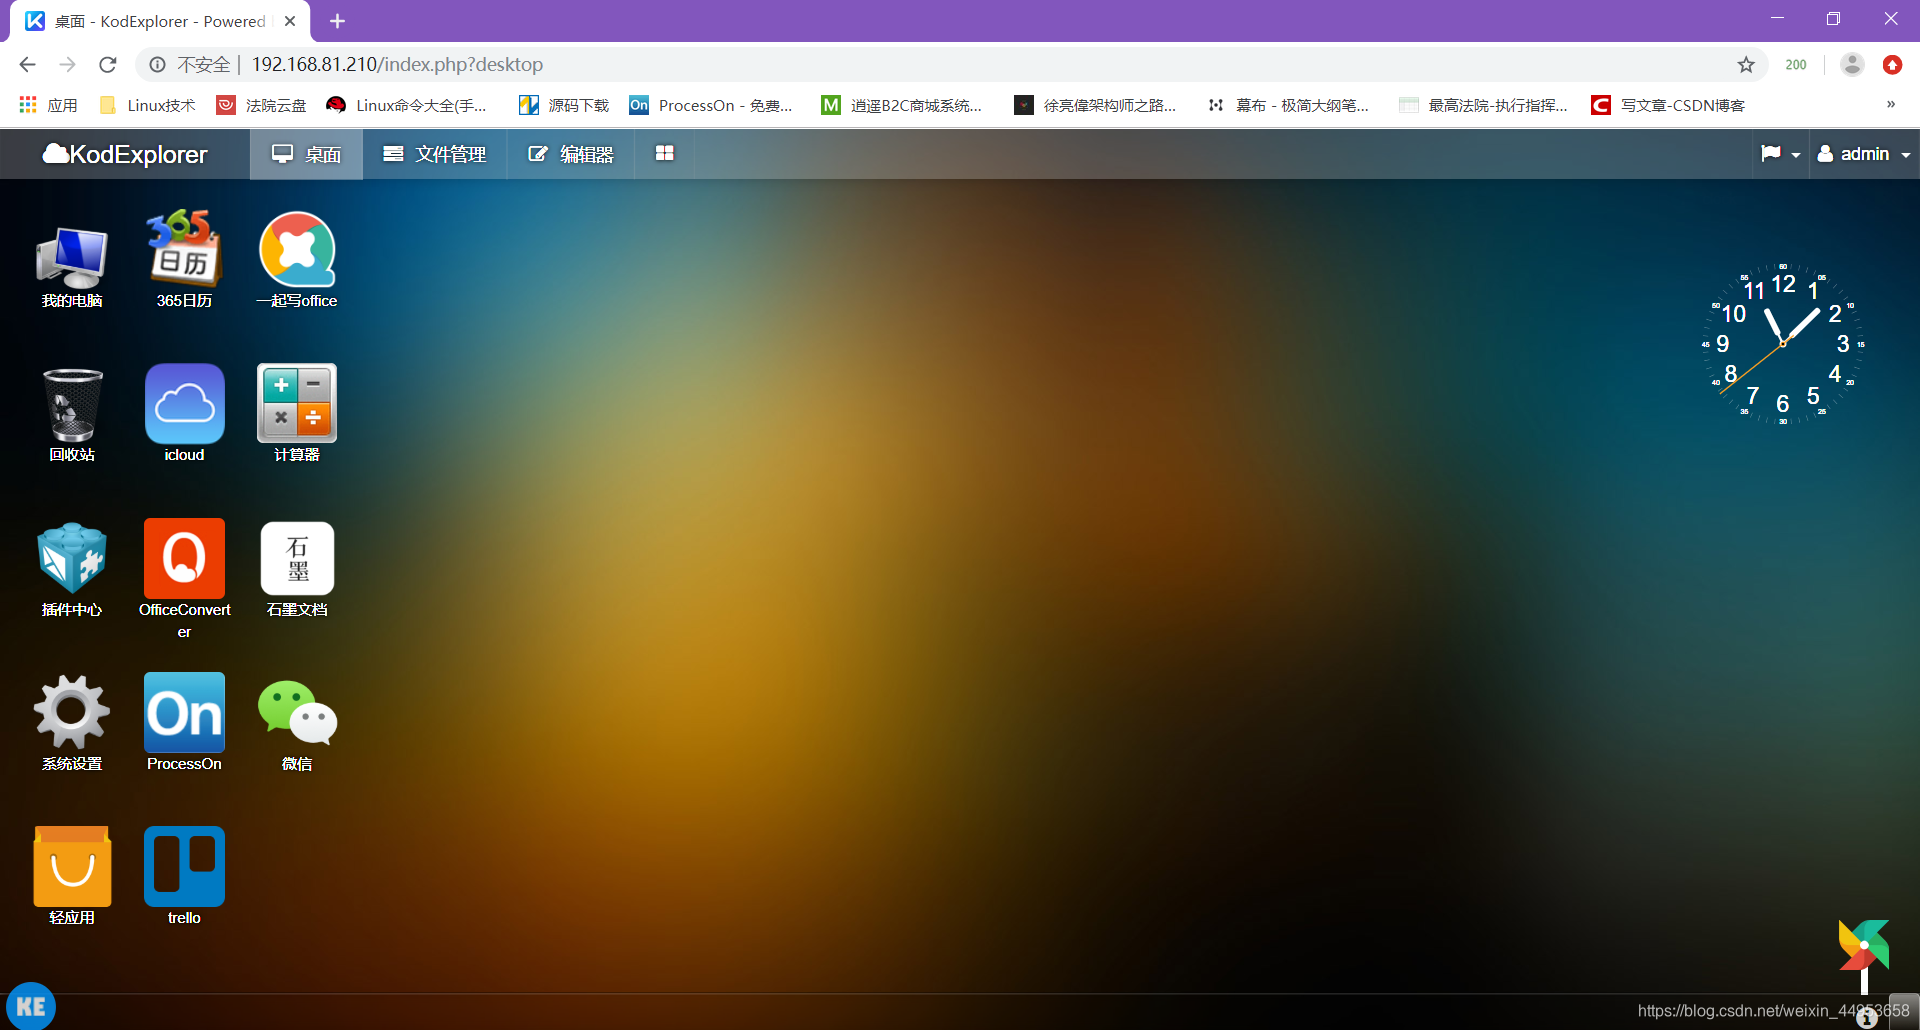Open the 我的电脑 desktop icon
This screenshot has height=1030, width=1920.
[72, 266]
